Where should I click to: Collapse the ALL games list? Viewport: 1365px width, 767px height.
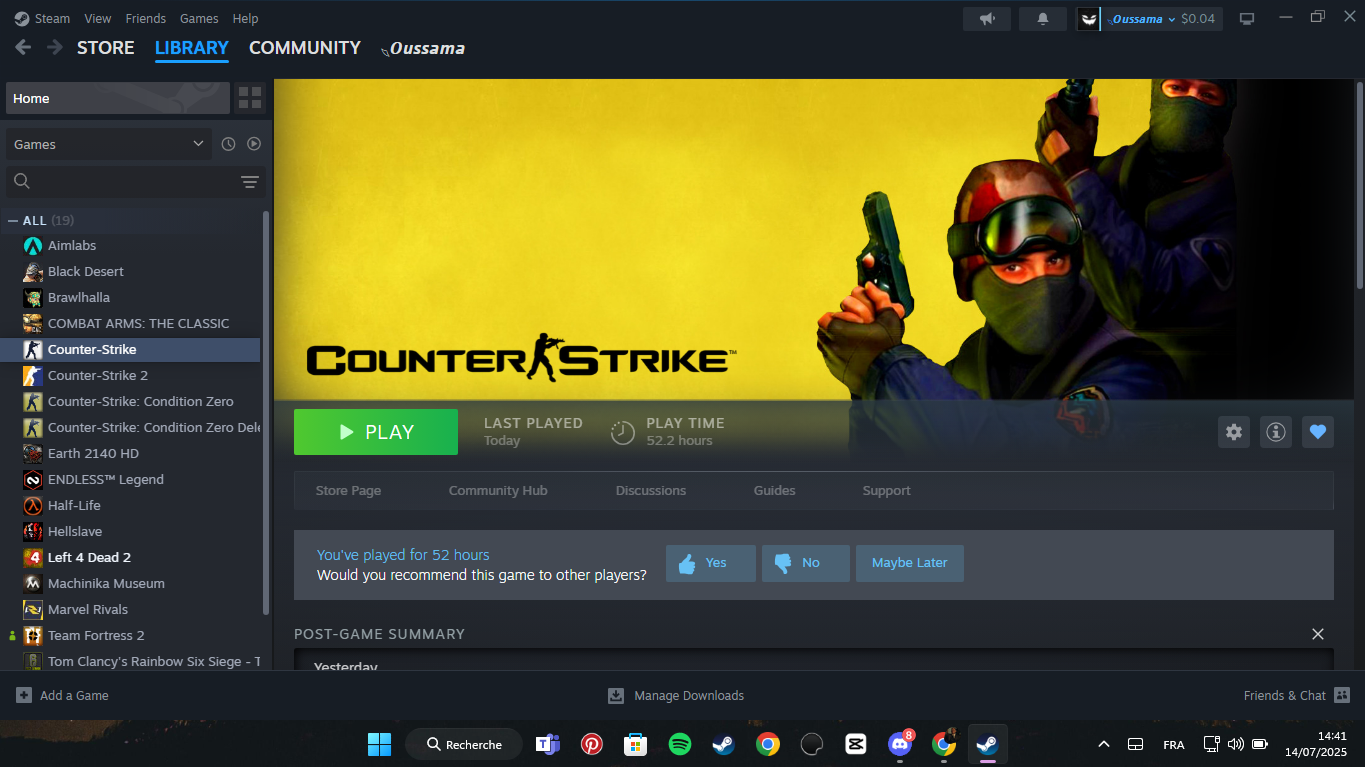click(13, 220)
